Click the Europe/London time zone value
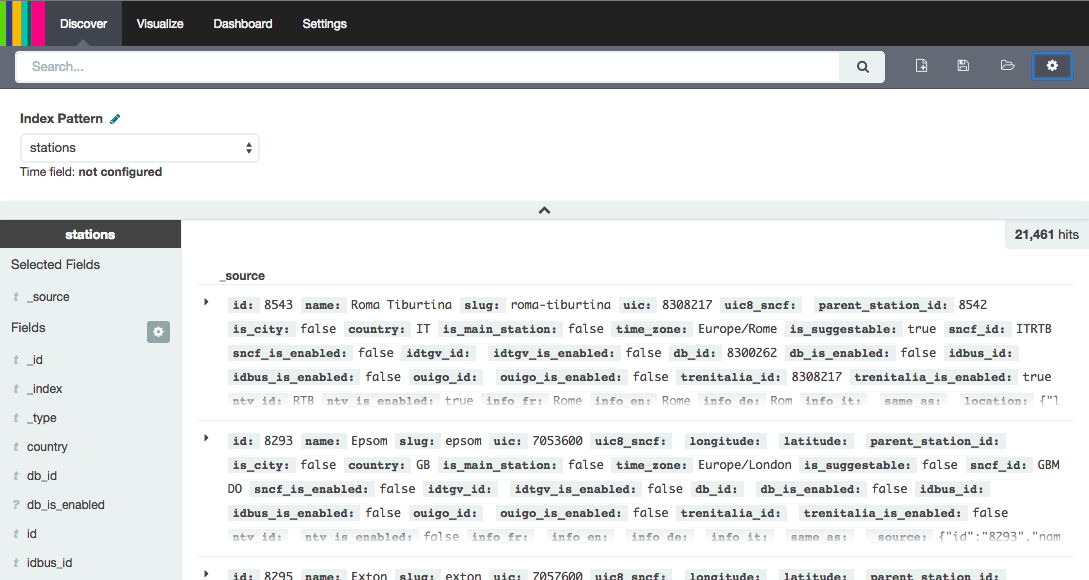Screen dimensions: 1089x580 click(x=745, y=465)
